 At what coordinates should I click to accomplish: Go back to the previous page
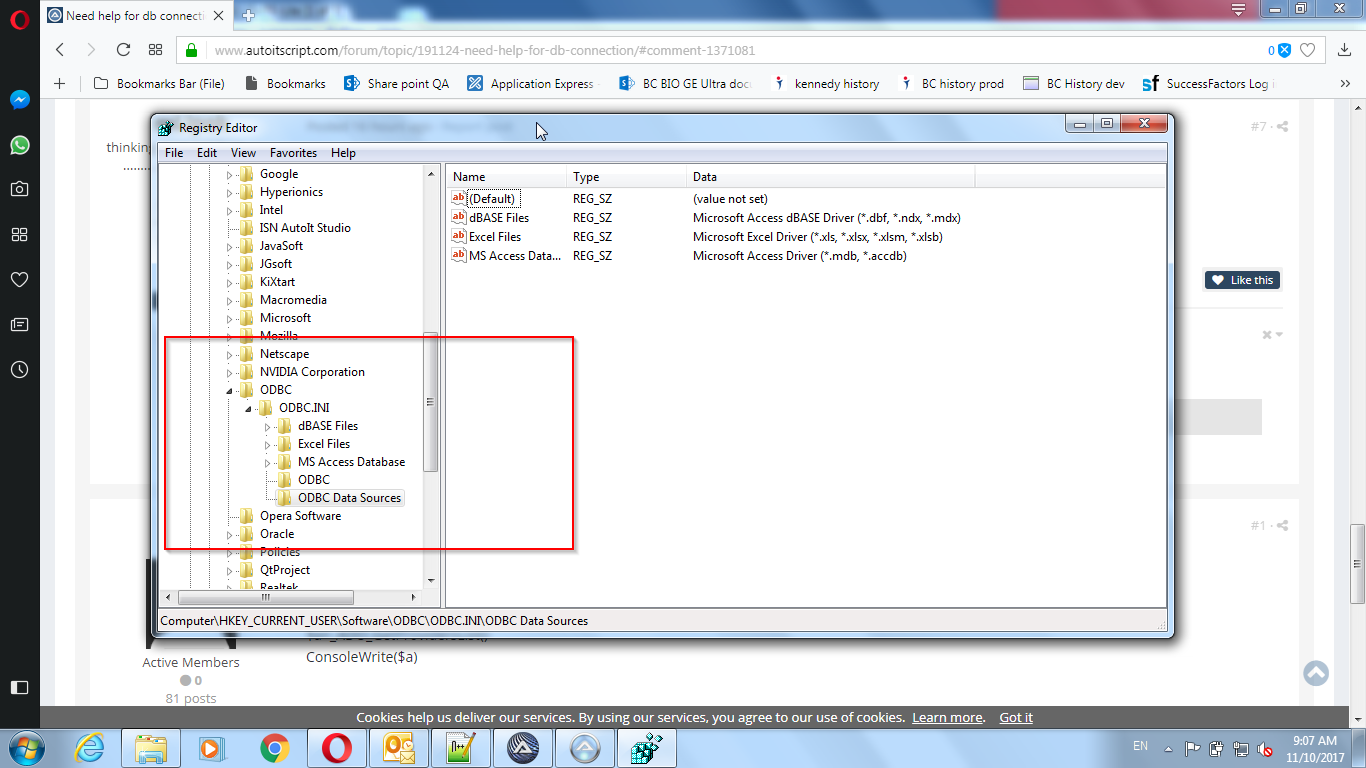[x=60, y=49]
